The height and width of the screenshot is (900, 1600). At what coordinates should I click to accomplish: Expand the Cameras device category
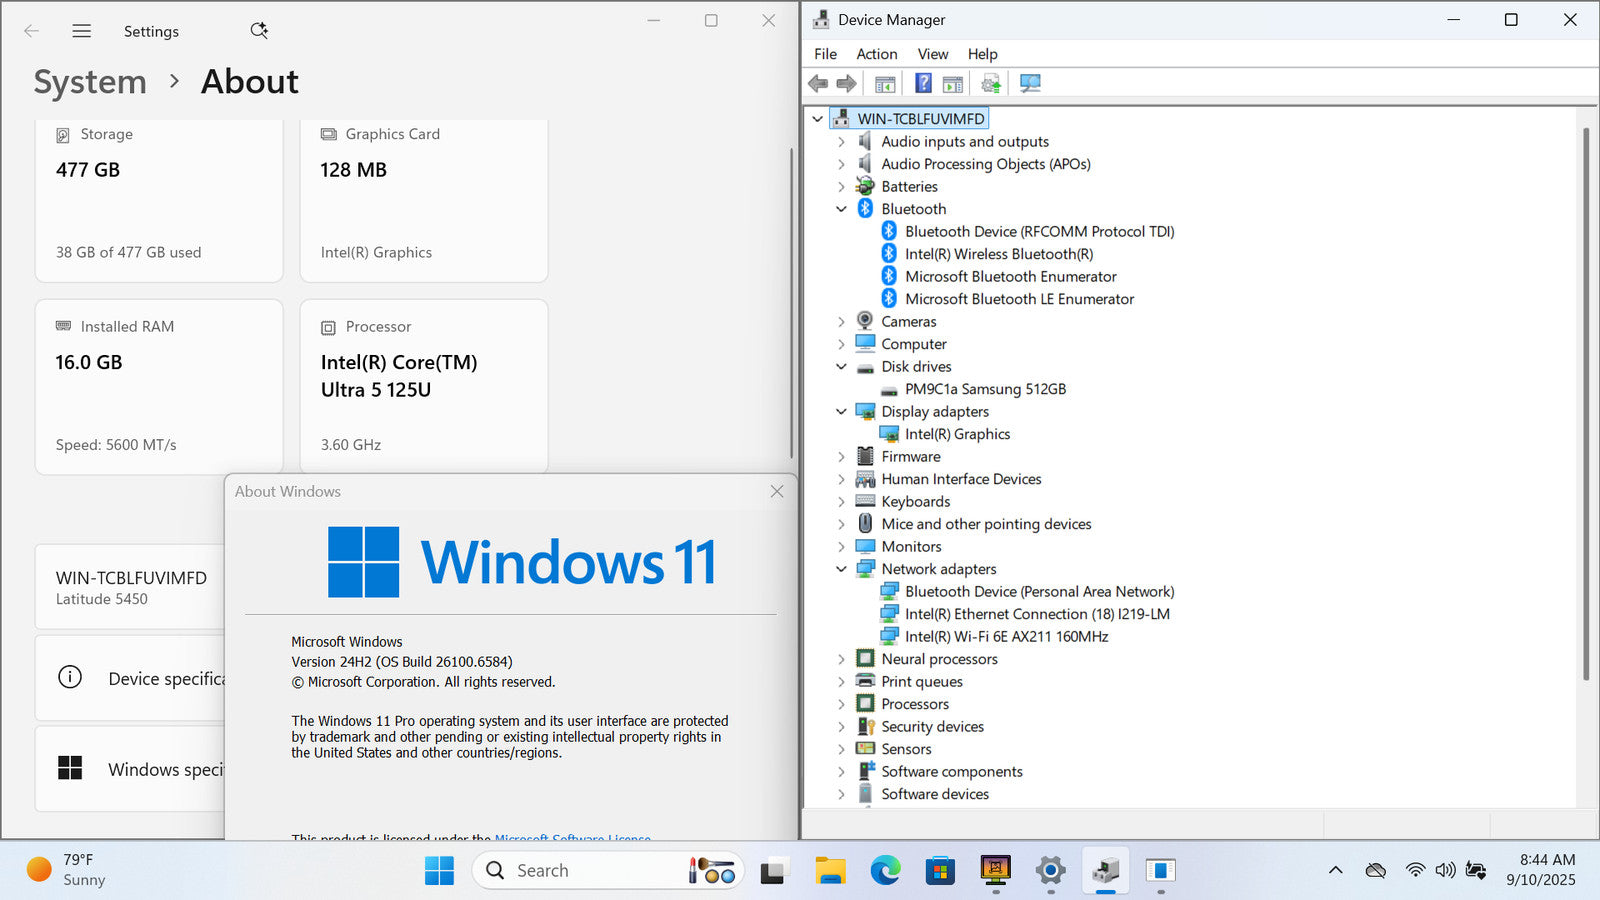(x=841, y=322)
